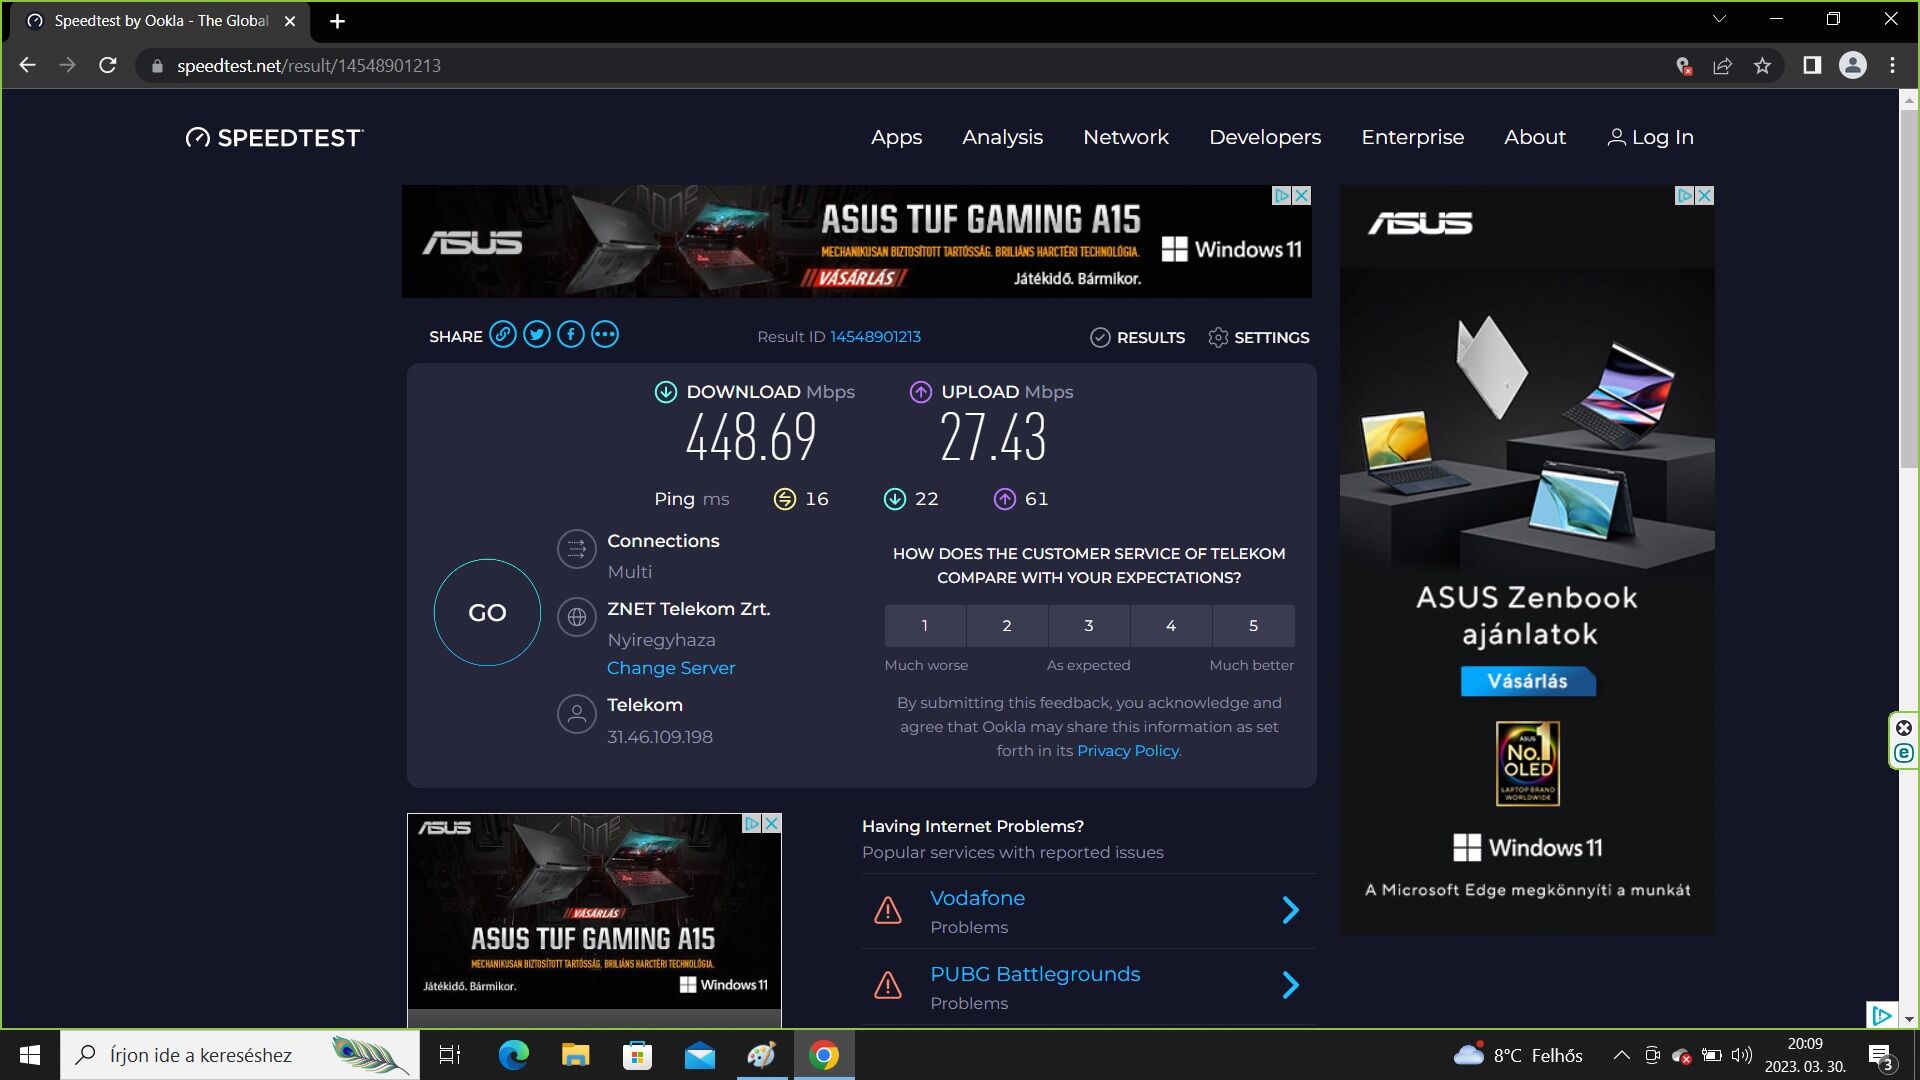Open PUBG Battlegrounds problems chevron
Viewport: 1920px width, 1080px height.
(1290, 986)
